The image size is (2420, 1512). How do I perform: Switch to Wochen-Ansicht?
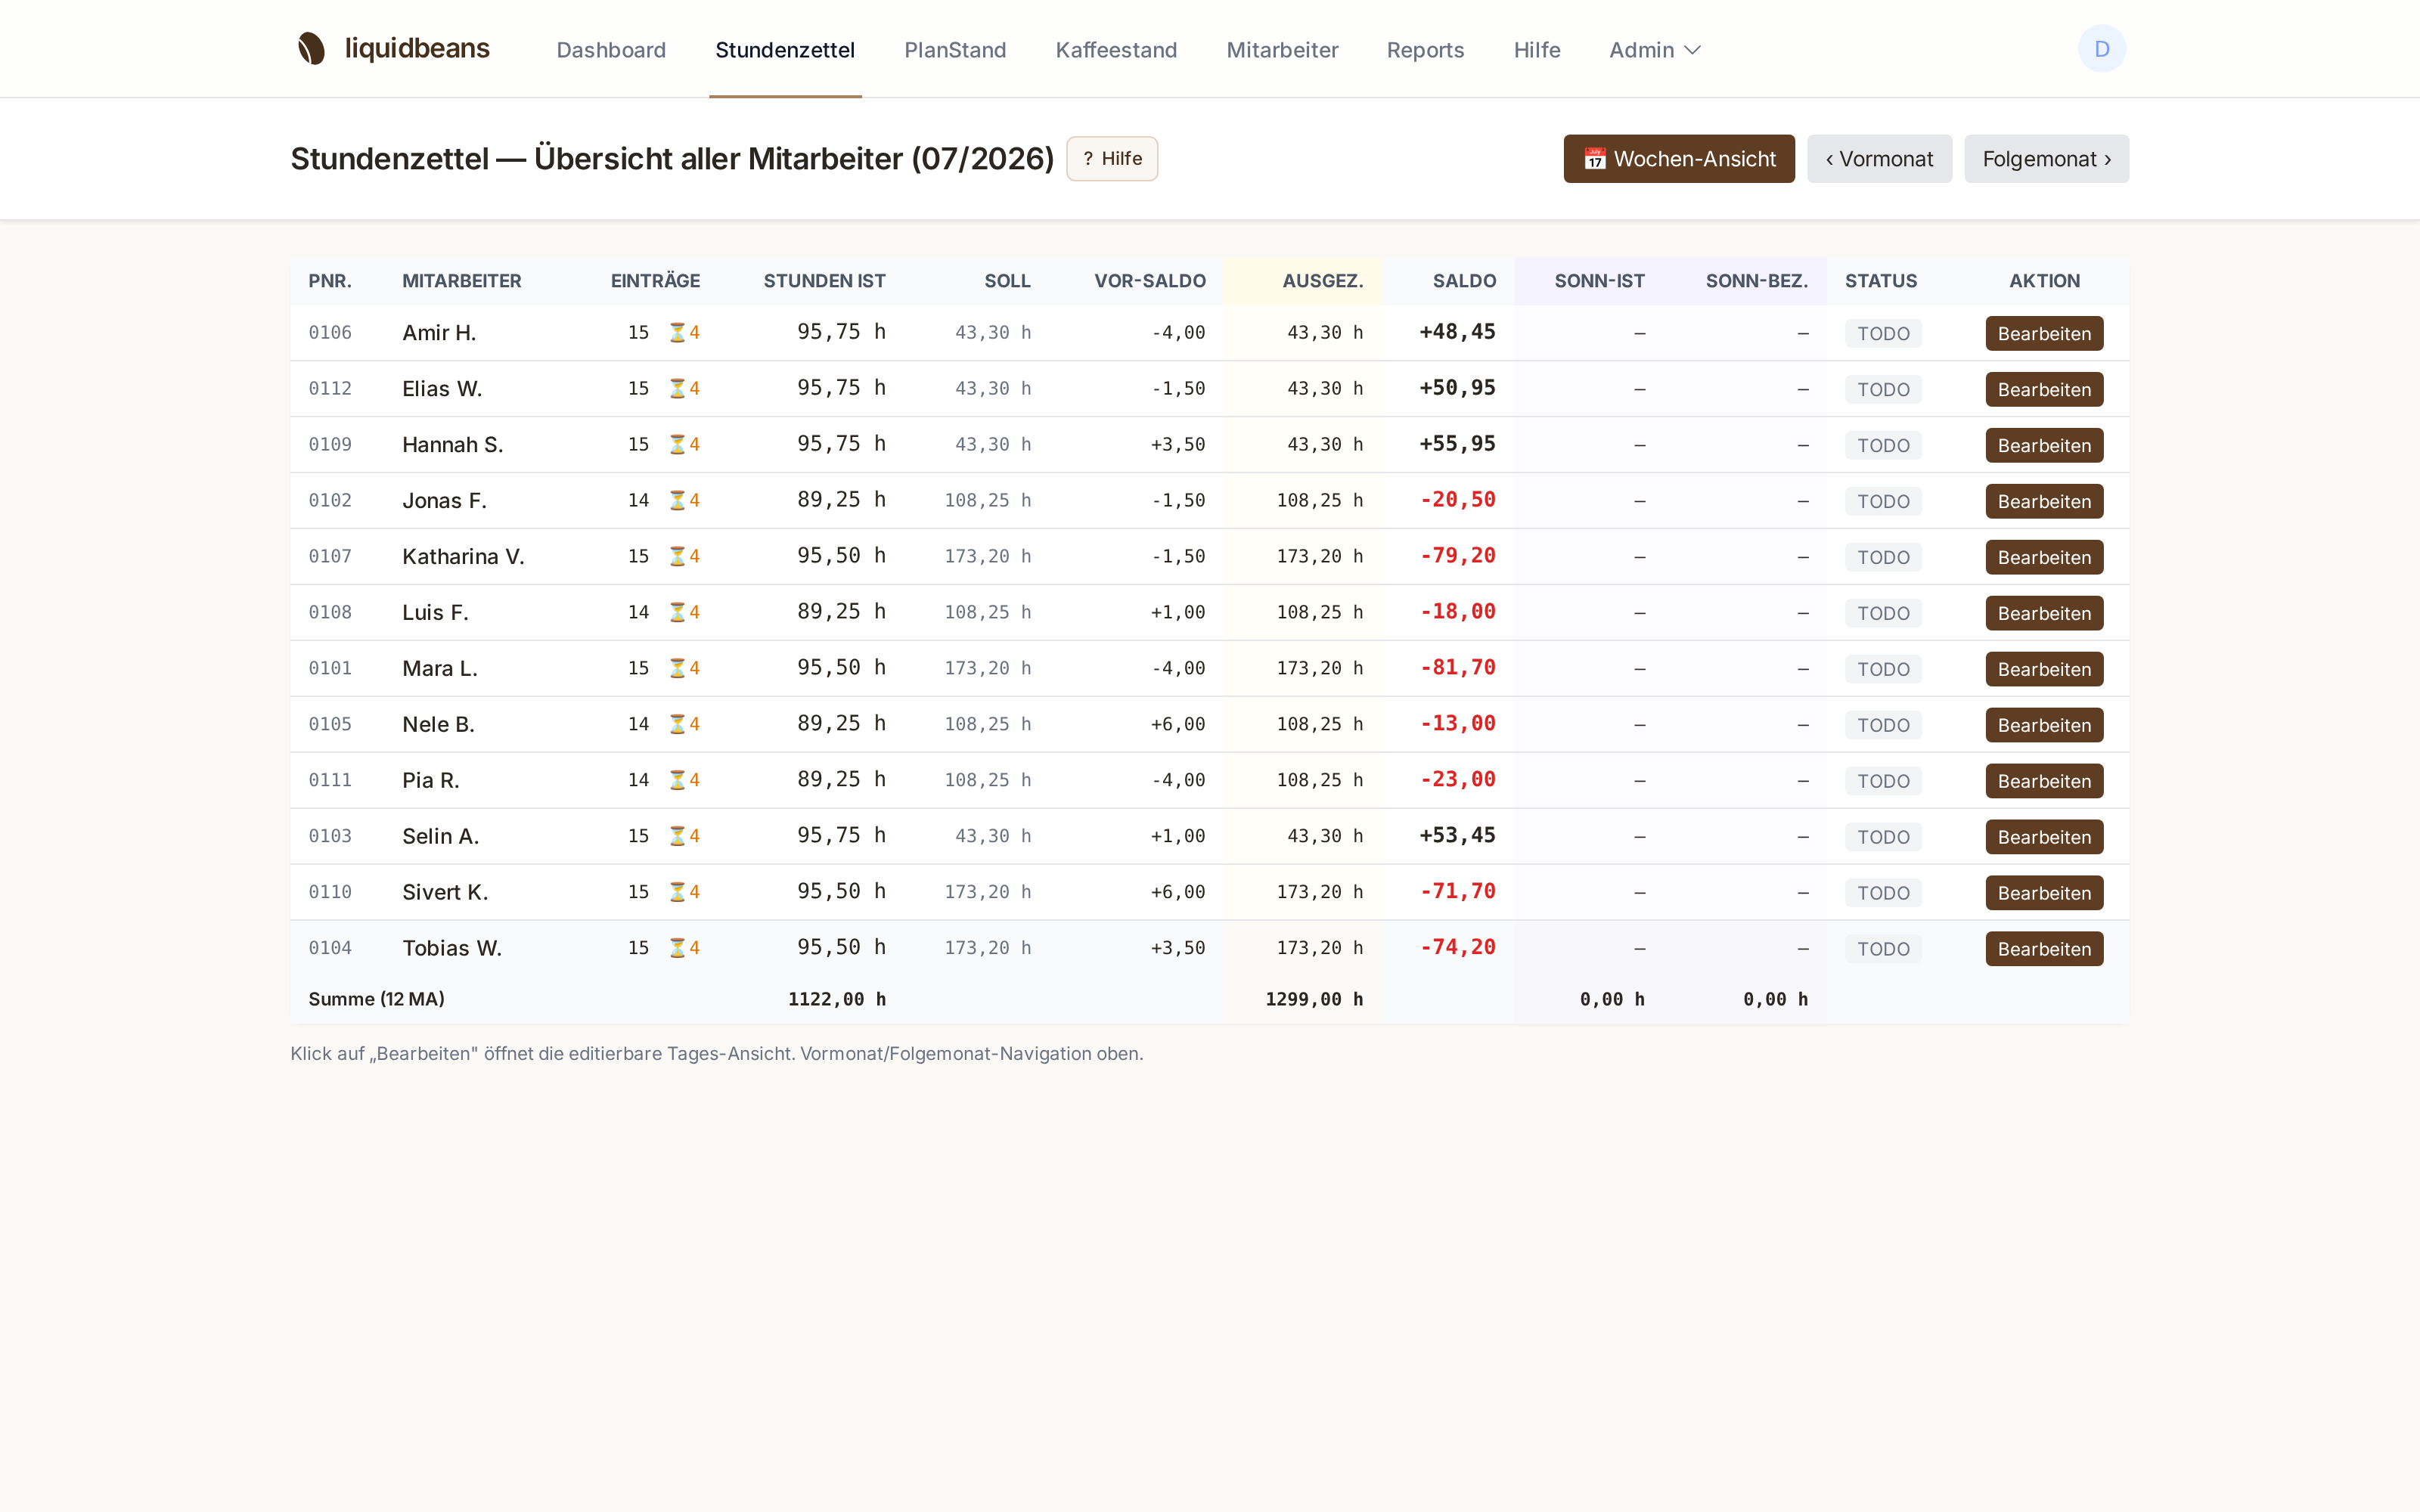1679,159
